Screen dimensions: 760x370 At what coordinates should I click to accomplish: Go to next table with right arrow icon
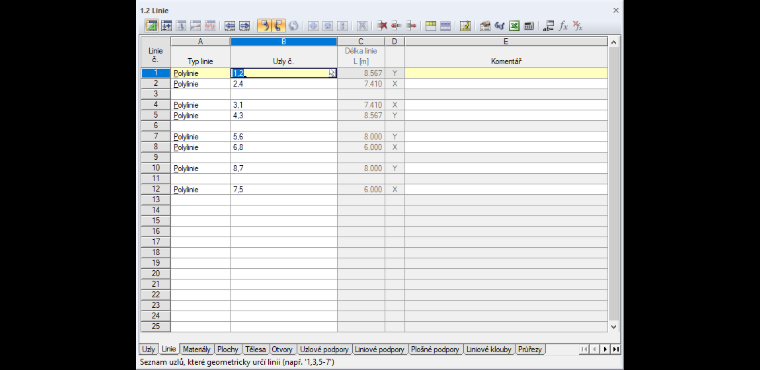[x=244, y=26]
